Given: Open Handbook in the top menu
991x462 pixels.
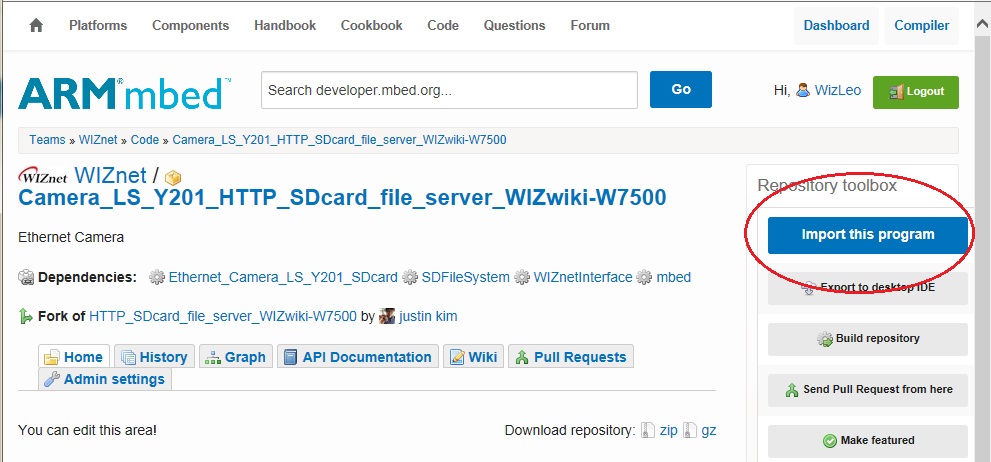Looking at the screenshot, I should 285,25.
